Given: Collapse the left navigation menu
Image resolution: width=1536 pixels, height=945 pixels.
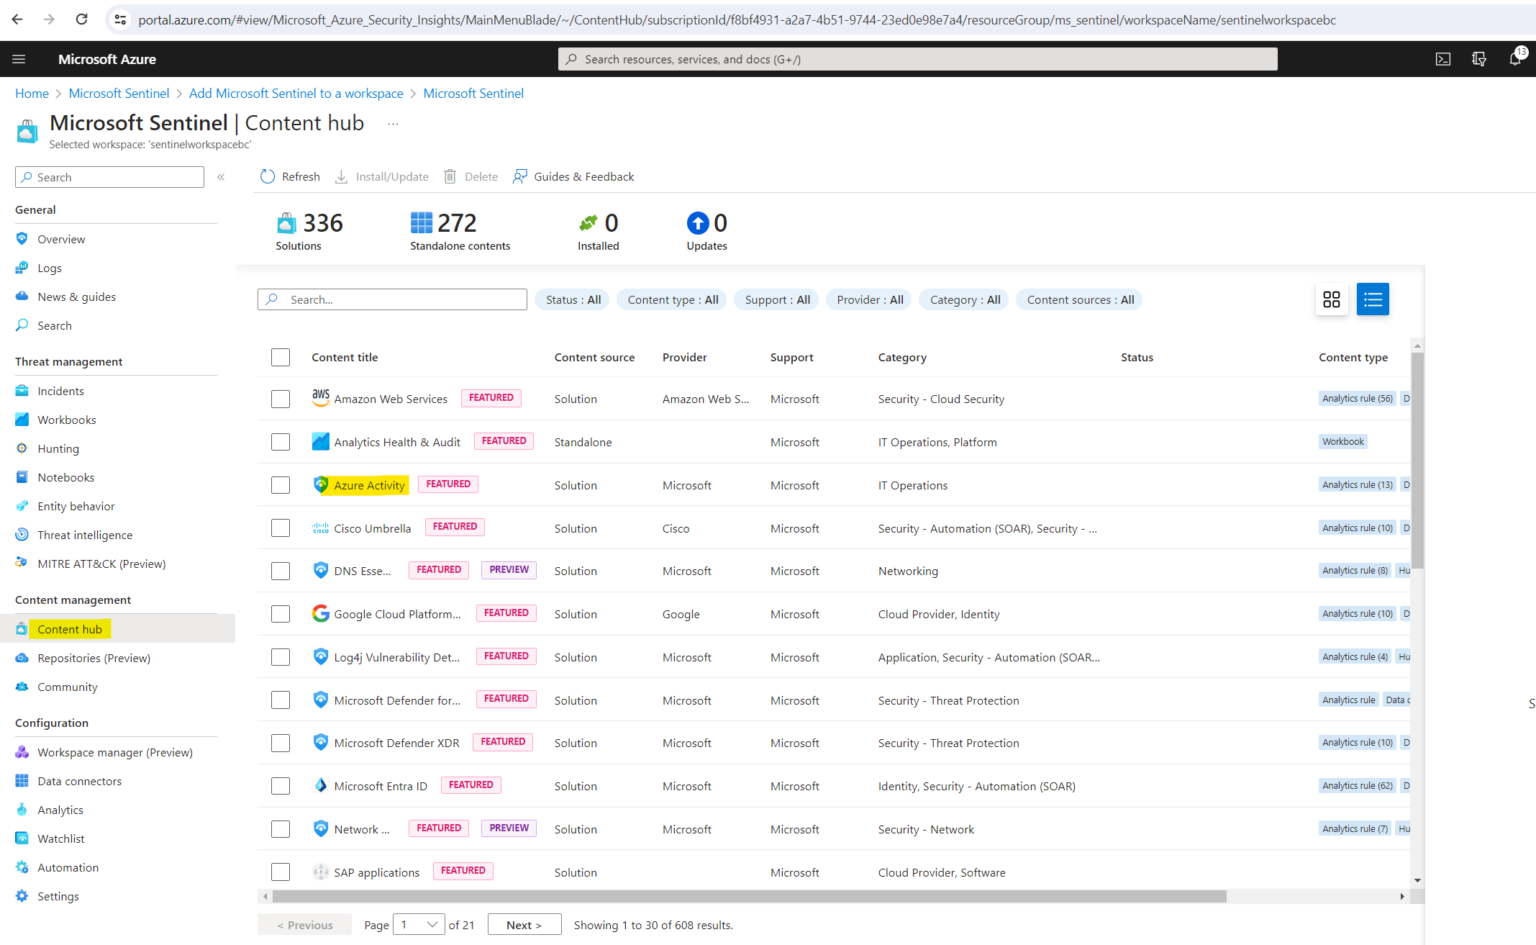Looking at the screenshot, I should 221,177.
